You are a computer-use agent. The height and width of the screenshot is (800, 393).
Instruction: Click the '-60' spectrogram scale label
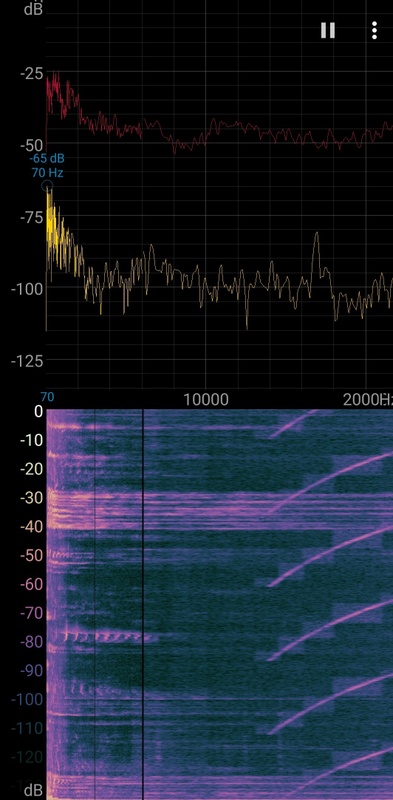click(32, 584)
